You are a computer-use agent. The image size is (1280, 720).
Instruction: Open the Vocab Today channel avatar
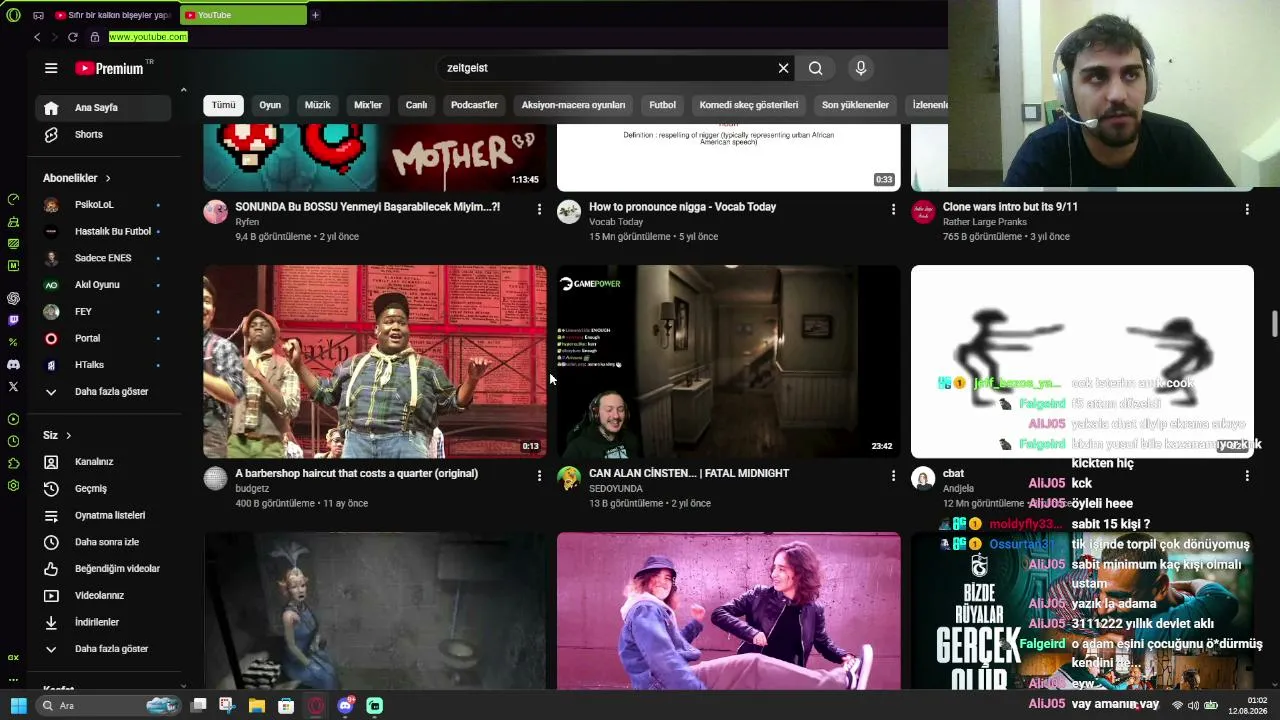tap(569, 211)
